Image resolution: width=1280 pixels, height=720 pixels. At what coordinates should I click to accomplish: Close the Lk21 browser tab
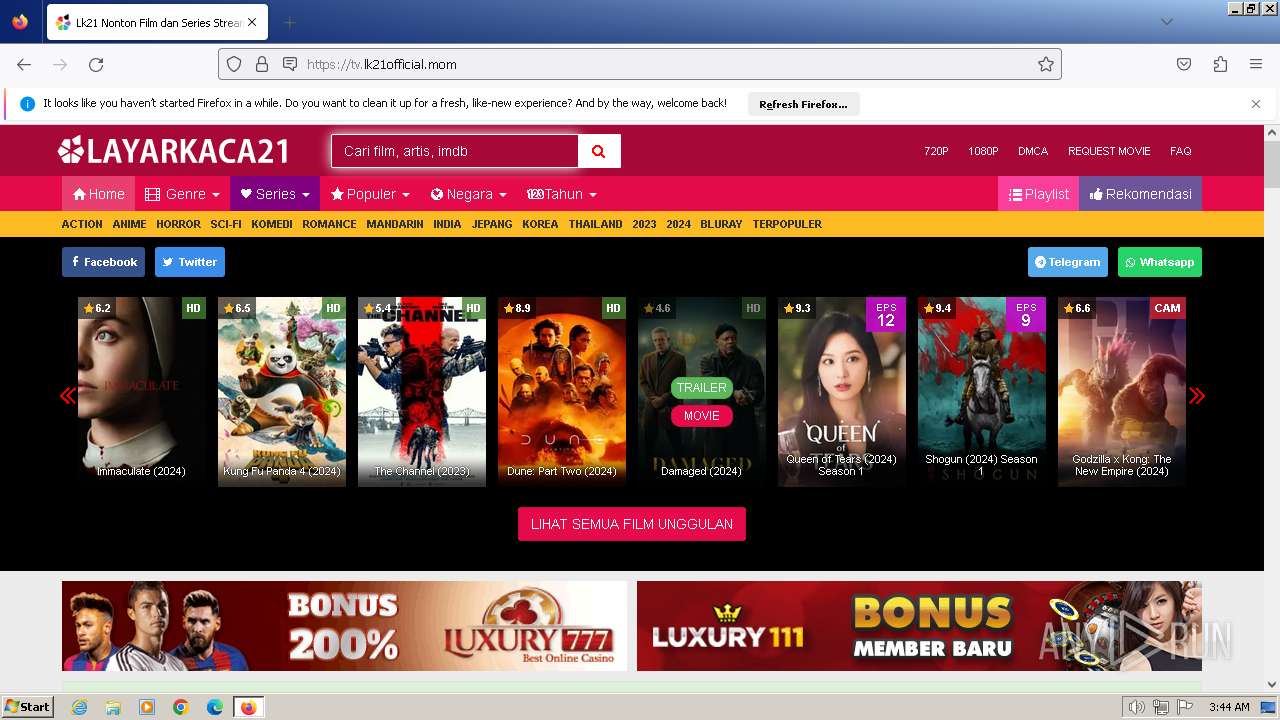251,22
